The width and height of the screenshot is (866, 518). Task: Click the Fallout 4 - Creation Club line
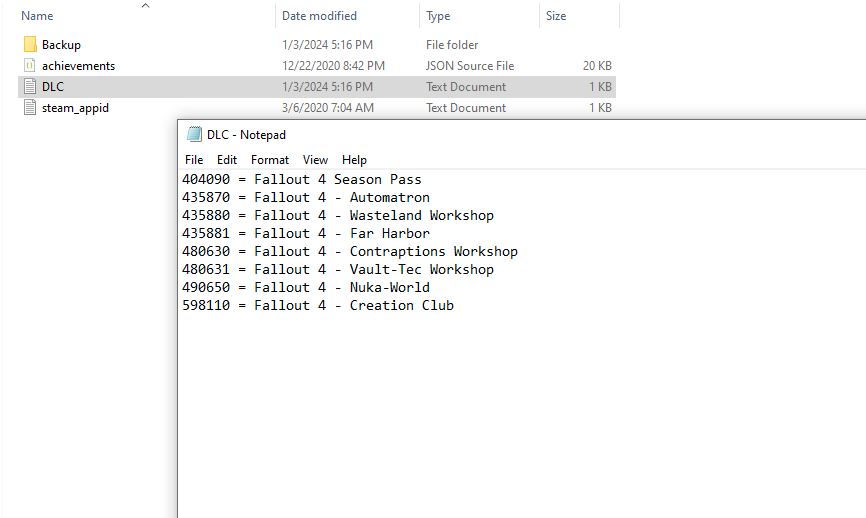tap(318, 305)
